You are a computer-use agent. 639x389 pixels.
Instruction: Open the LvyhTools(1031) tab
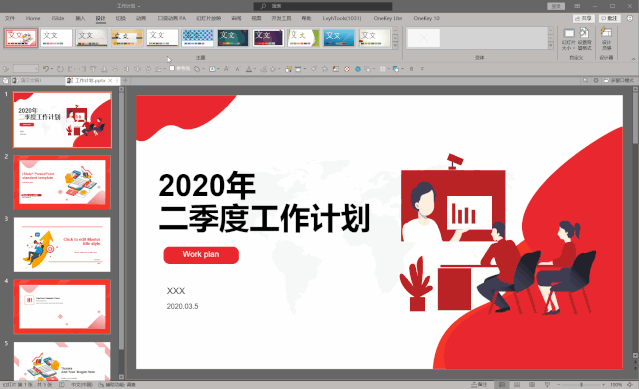tap(342, 18)
